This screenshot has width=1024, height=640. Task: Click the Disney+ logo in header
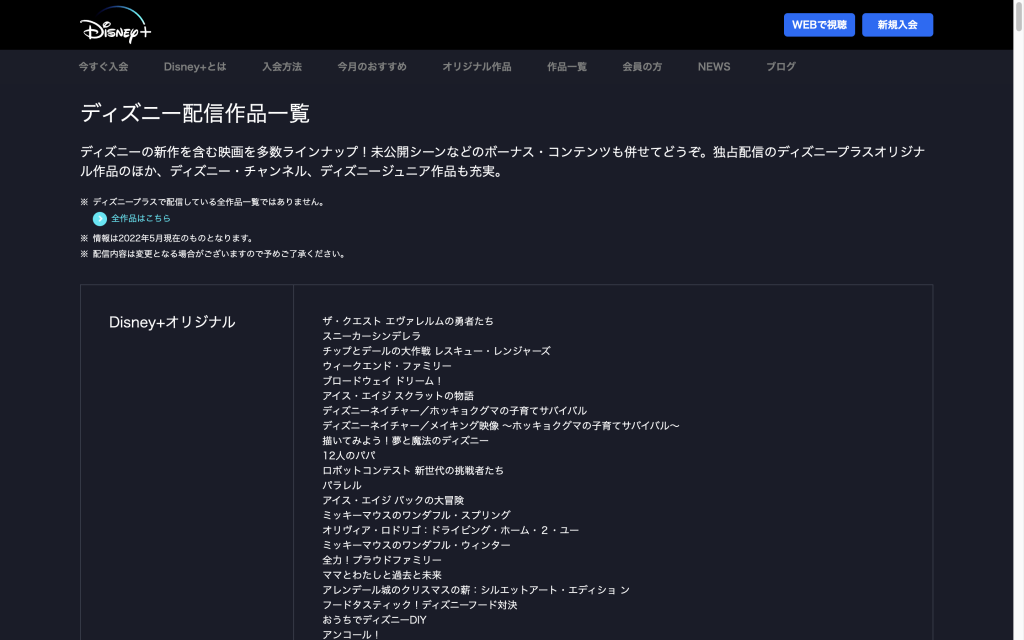(x=116, y=25)
